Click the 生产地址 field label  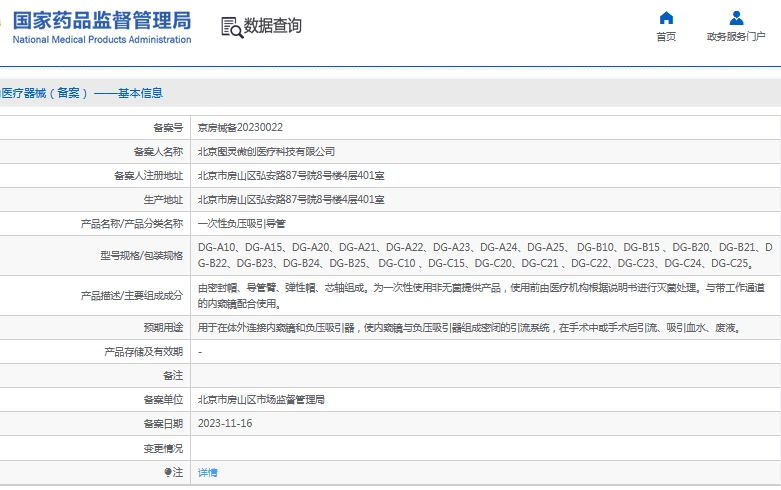point(163,200)
